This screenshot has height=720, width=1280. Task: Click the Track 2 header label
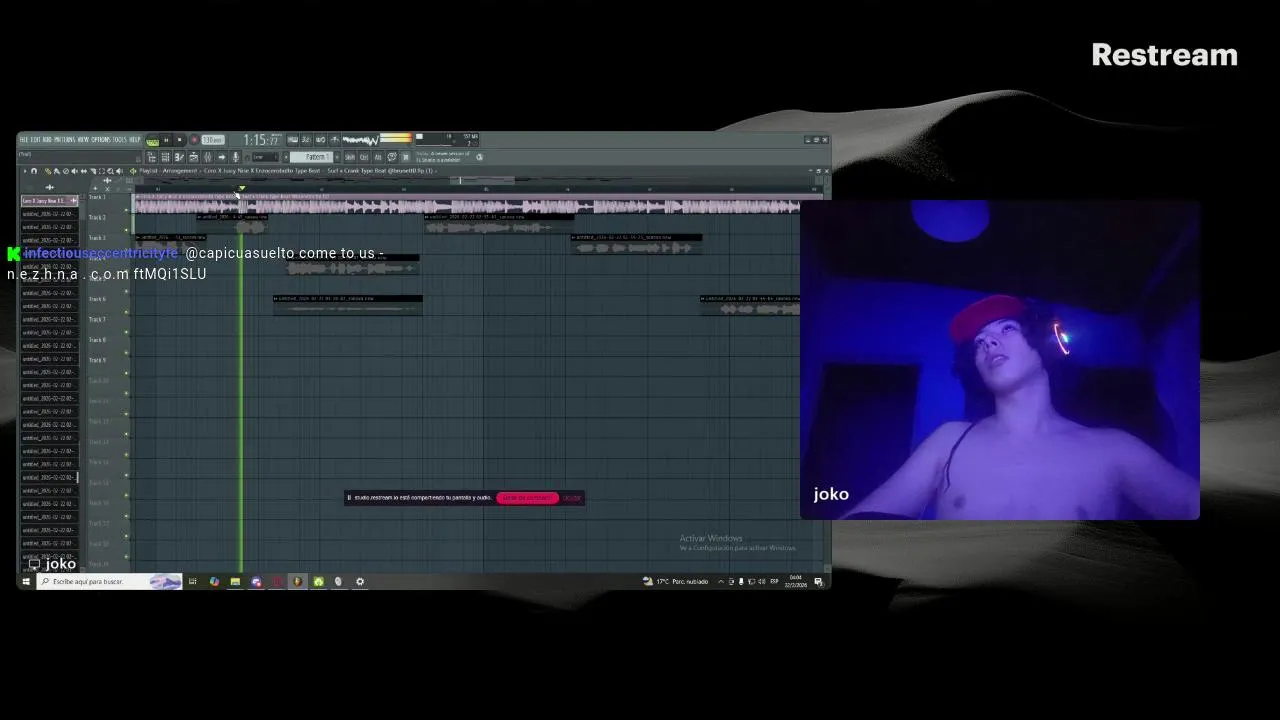click(97, 217)
